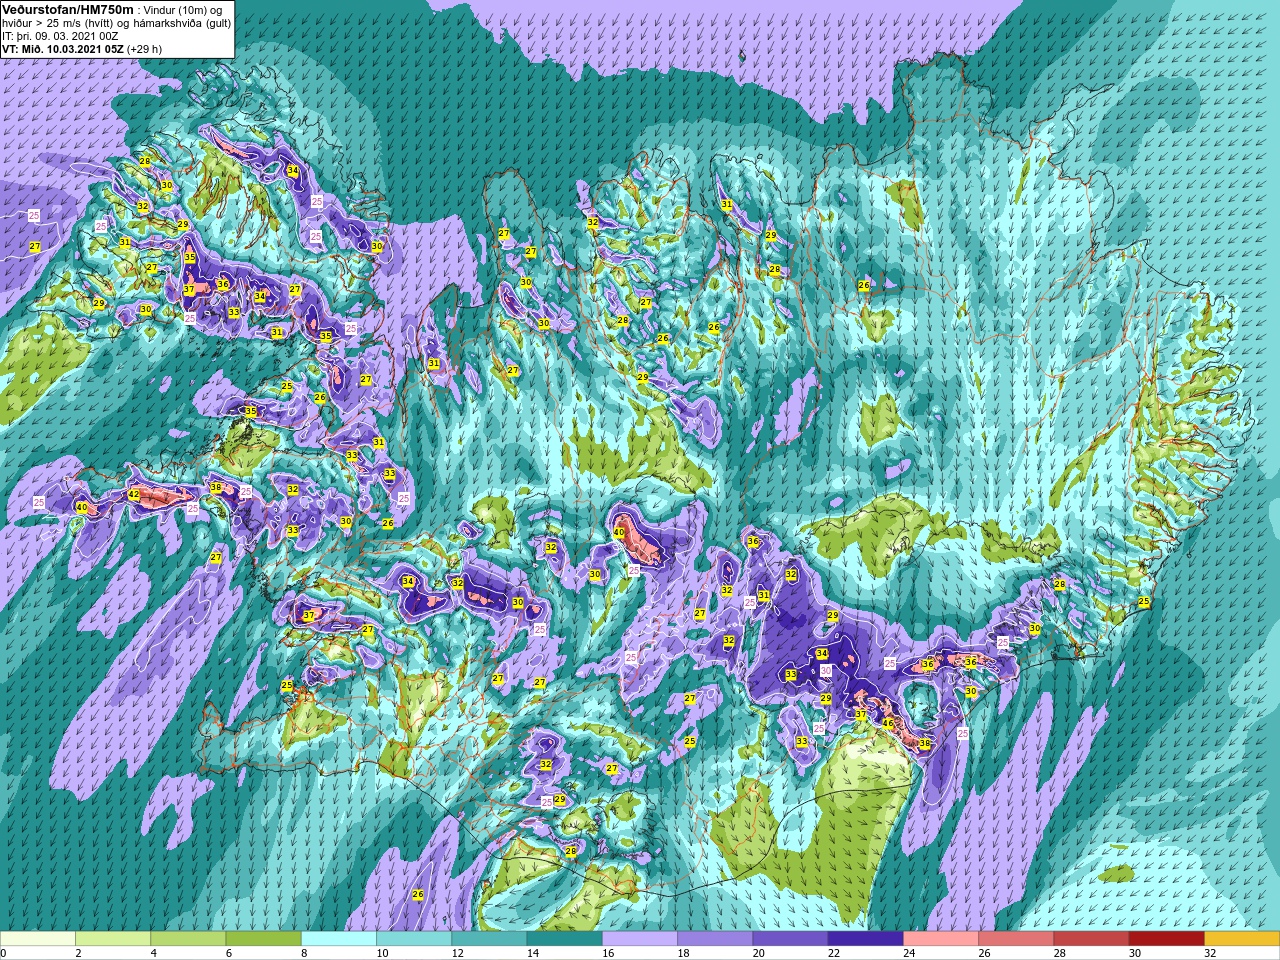
Task: Click the color scale tick label 6
Action: coord(227,953)
